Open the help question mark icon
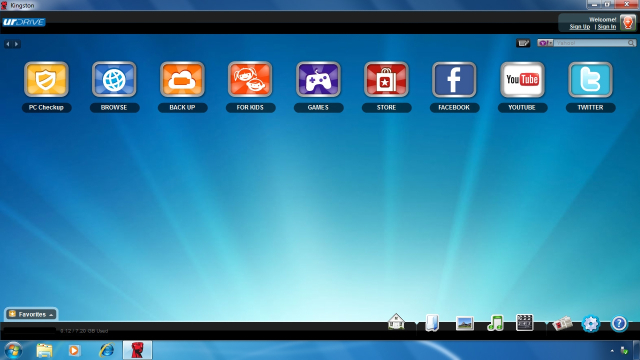640x360 pixels. click(619, 324)
